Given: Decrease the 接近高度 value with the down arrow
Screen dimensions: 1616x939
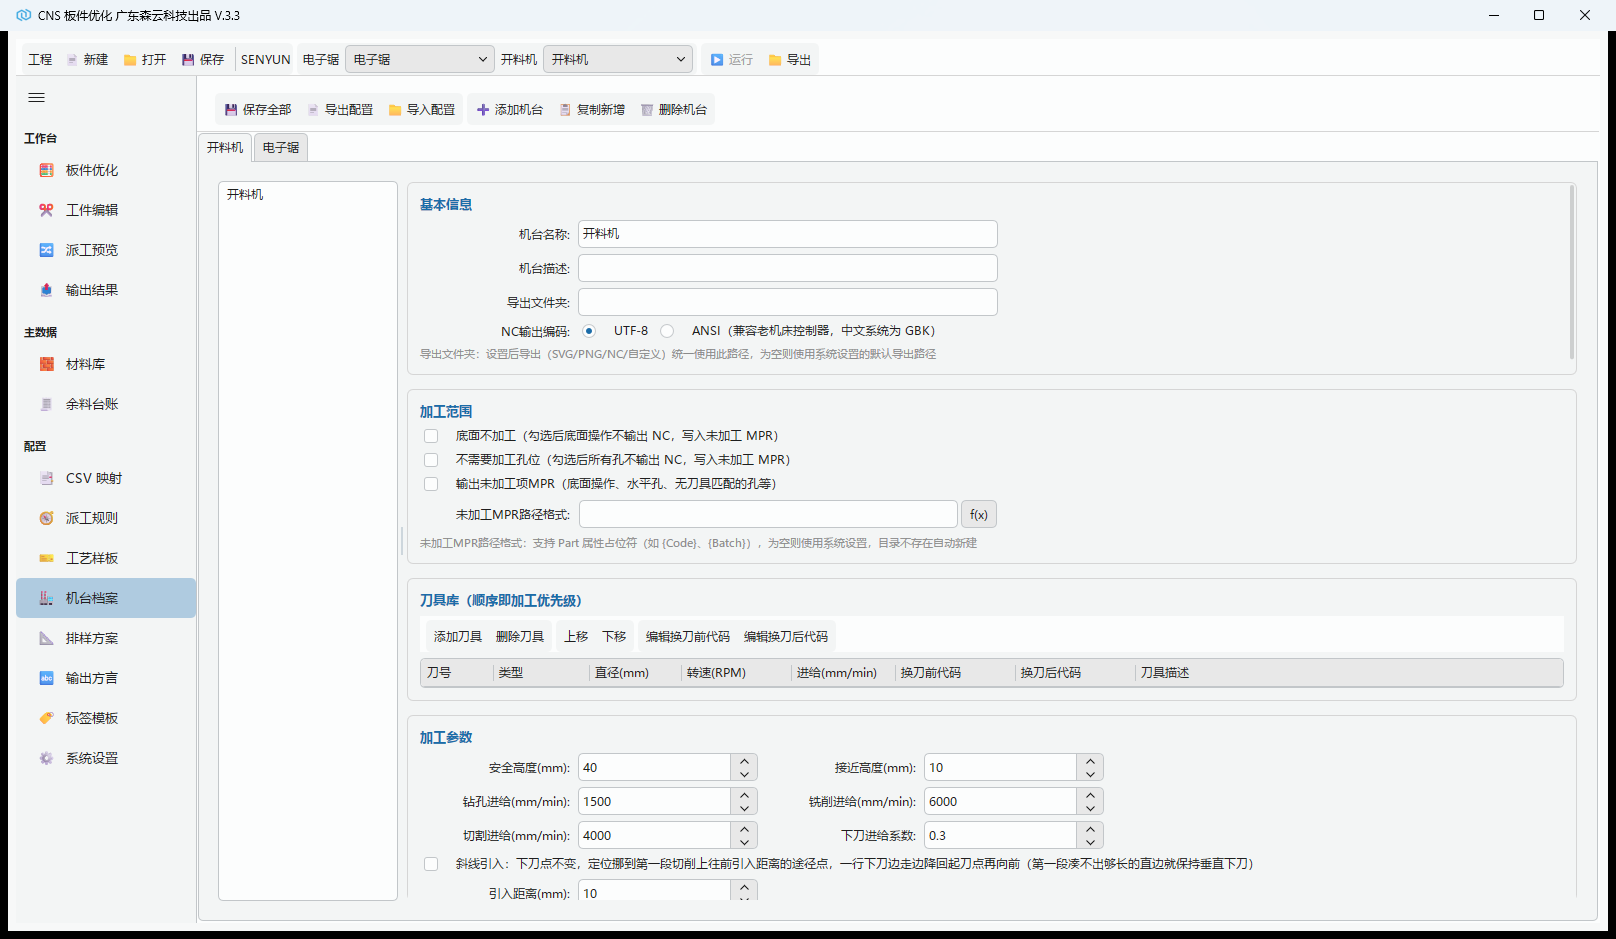Looking at the screenshot, I should point(1090,774).
